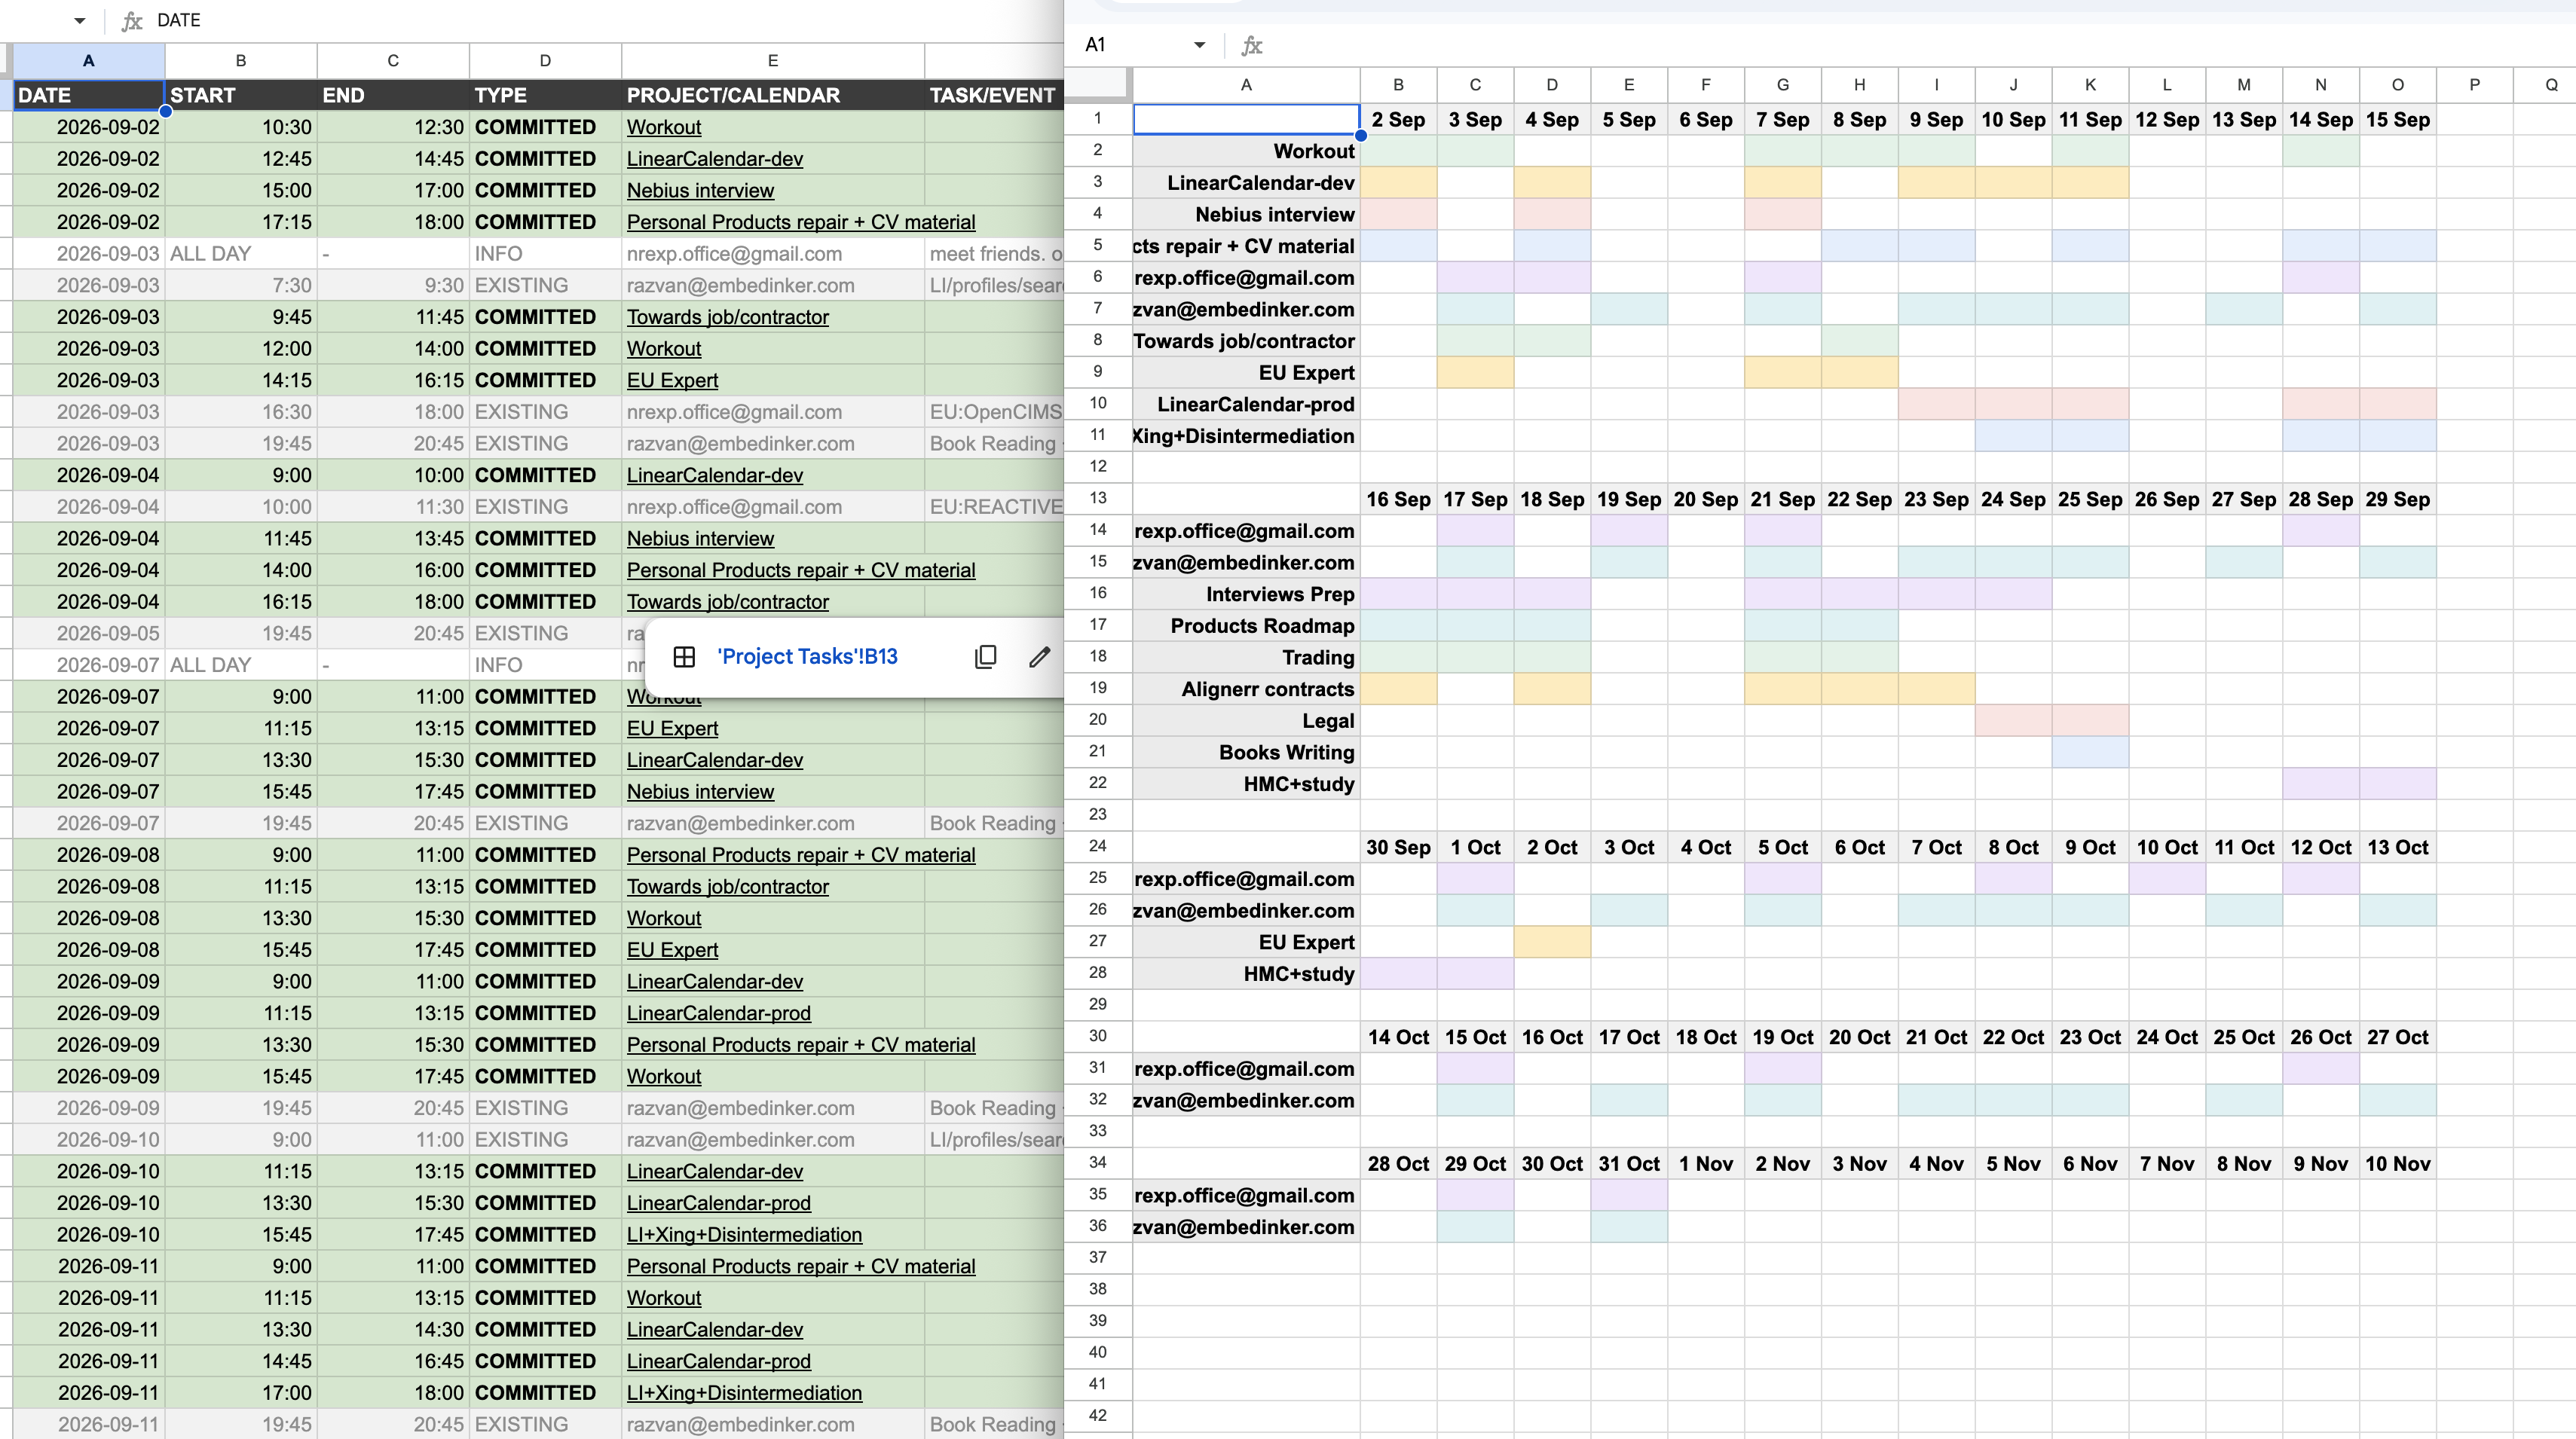Select the Aligner contracts row label
2576x1439 pixels.
click(x=1246, y=689)
